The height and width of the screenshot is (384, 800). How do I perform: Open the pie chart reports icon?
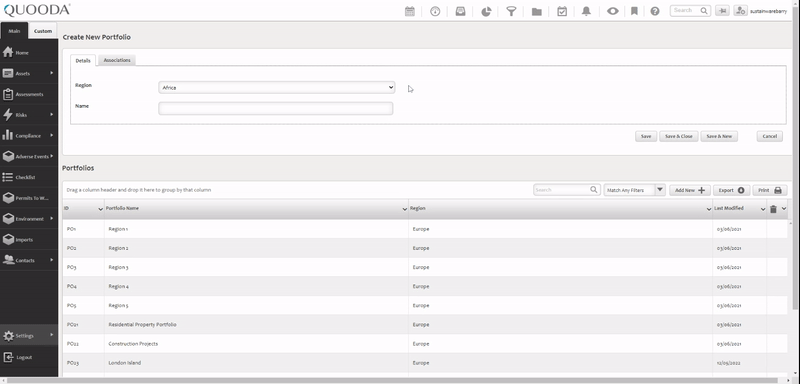[486, 11]
